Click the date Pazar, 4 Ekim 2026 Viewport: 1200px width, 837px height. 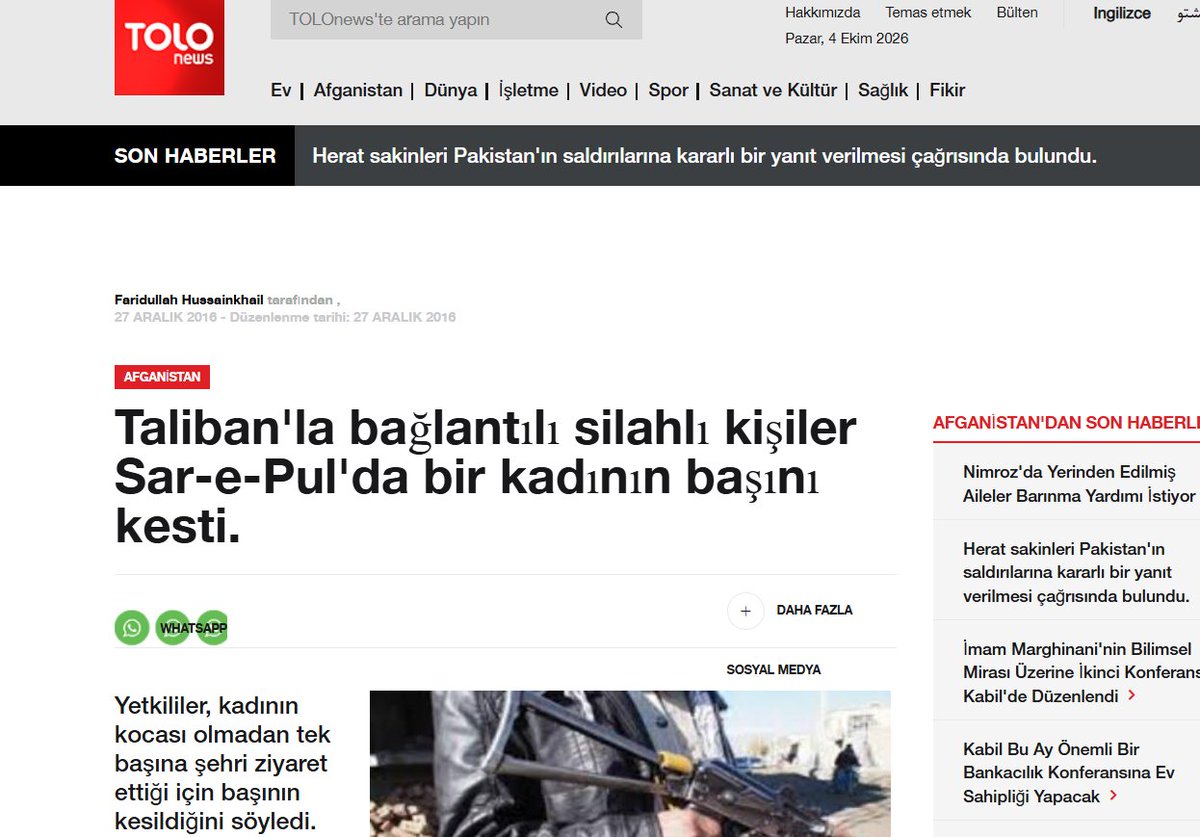tap(847, 39)
